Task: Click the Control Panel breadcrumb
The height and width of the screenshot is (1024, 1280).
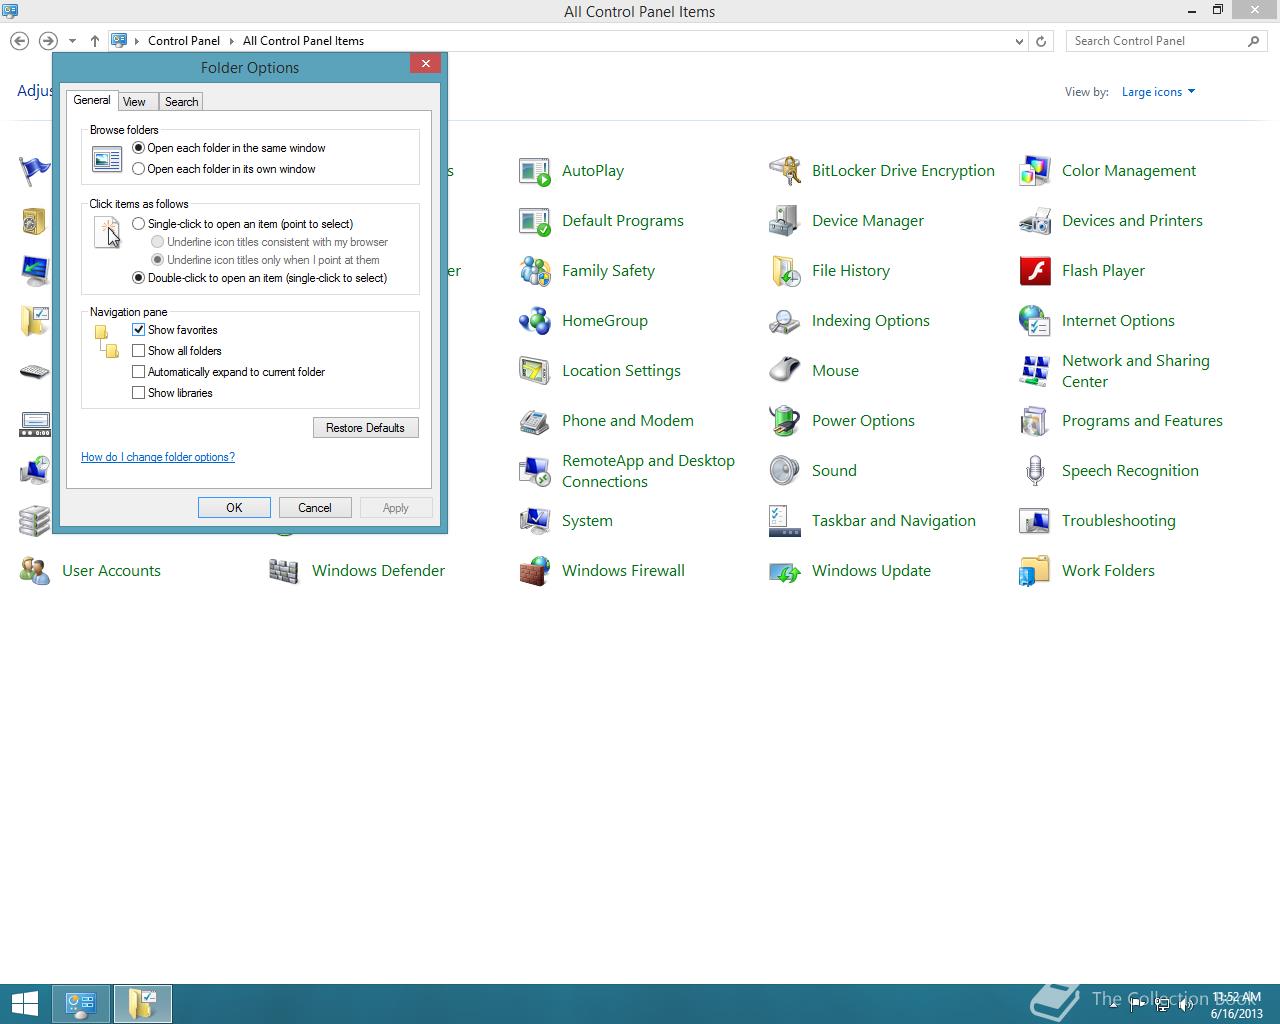Action: tap(184, 41)
